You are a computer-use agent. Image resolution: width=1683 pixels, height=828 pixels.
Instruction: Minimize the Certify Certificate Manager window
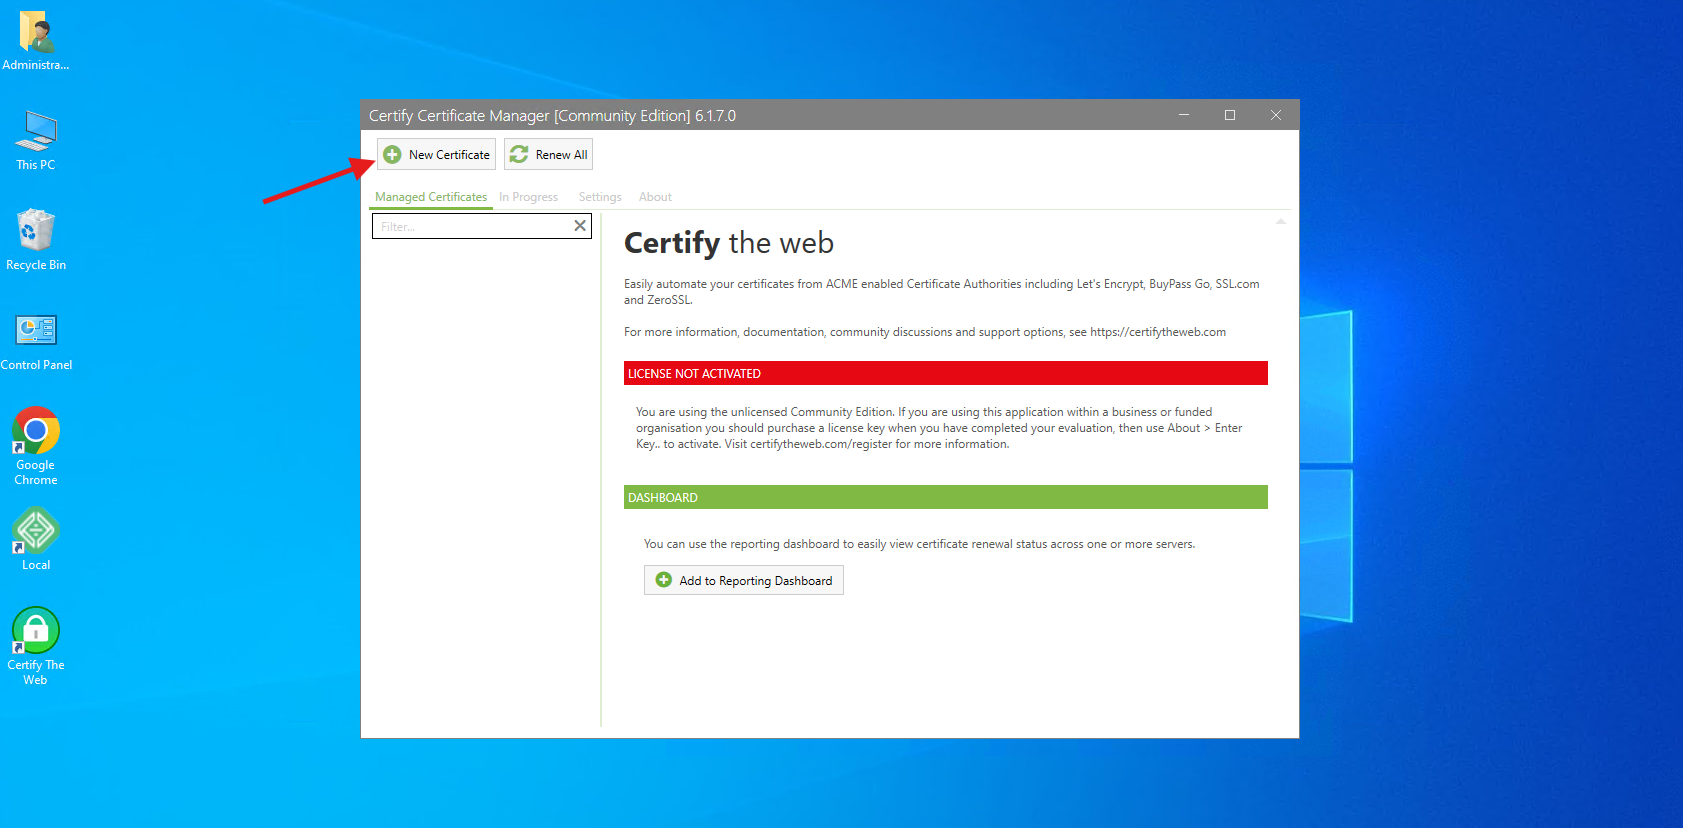[1184, 115]
